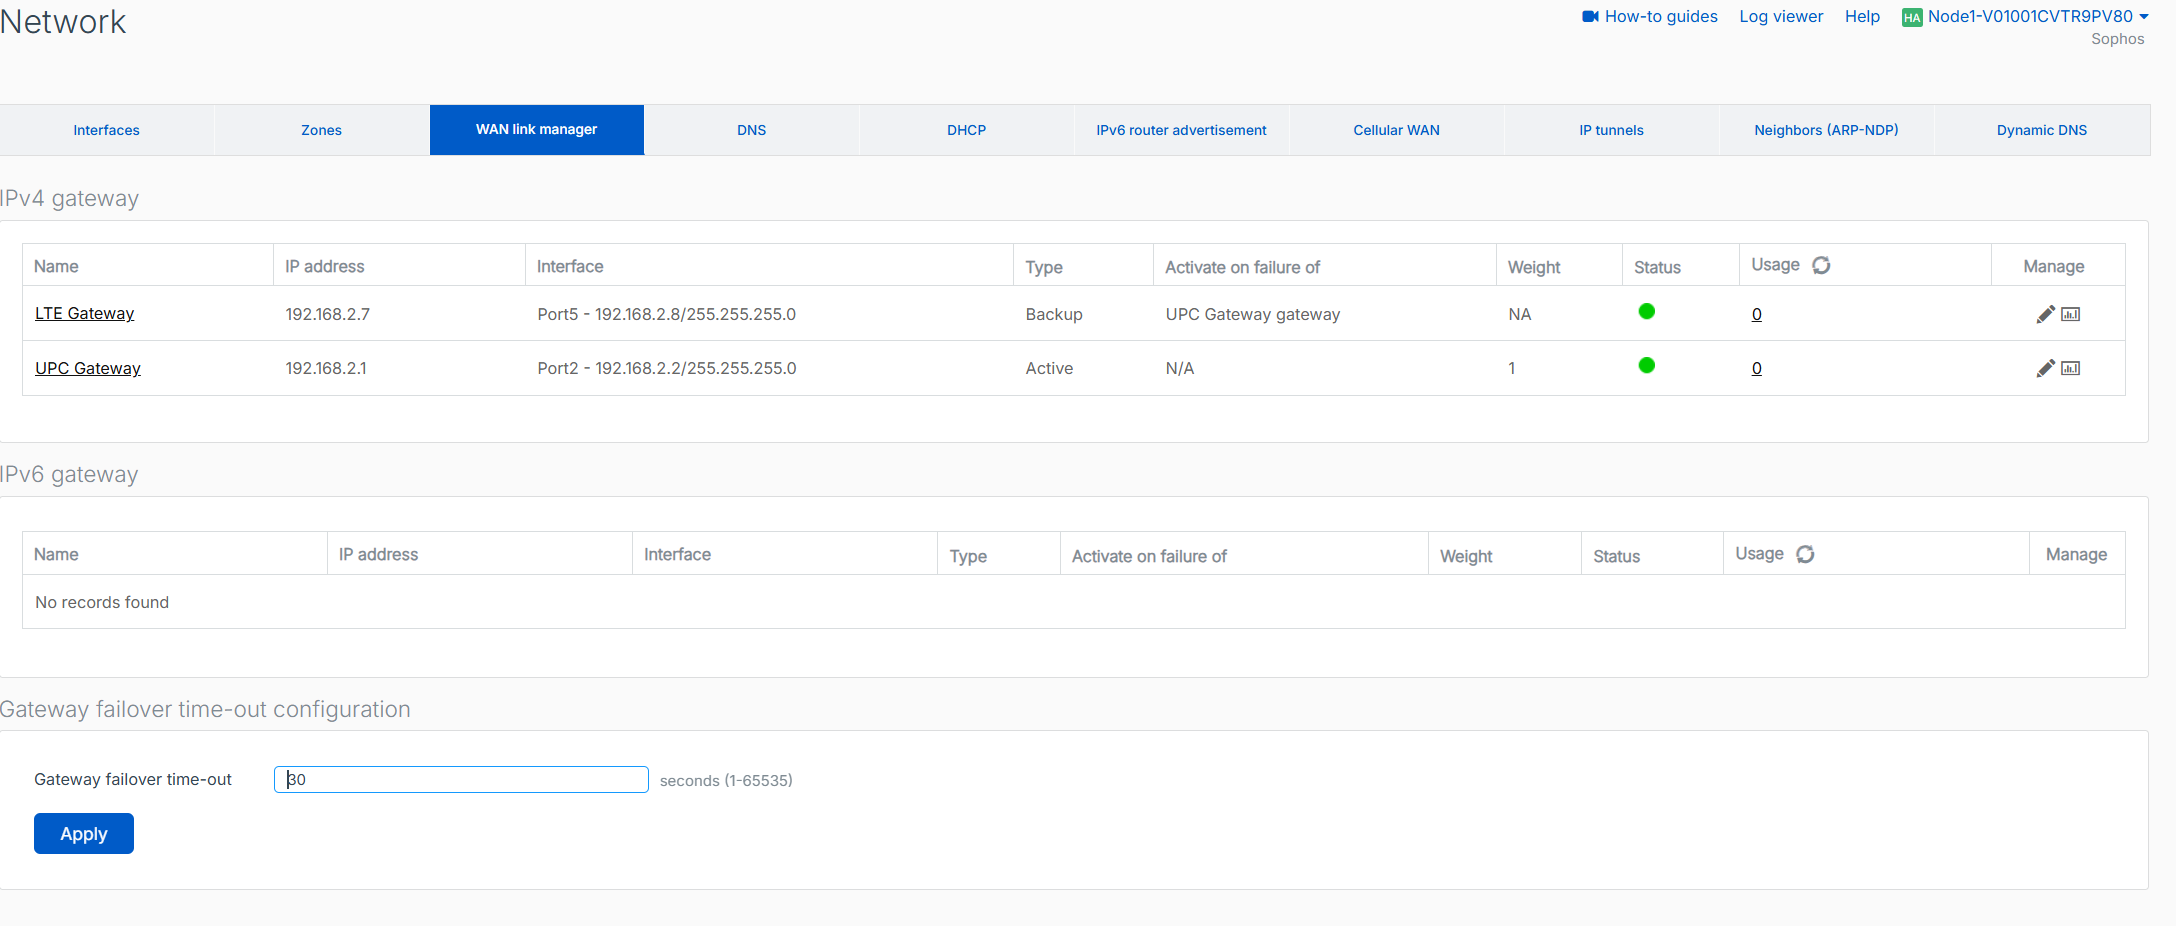2176x926 pixels.
Task: Select the Cellular WAN tab
Action: [1396, 130]
